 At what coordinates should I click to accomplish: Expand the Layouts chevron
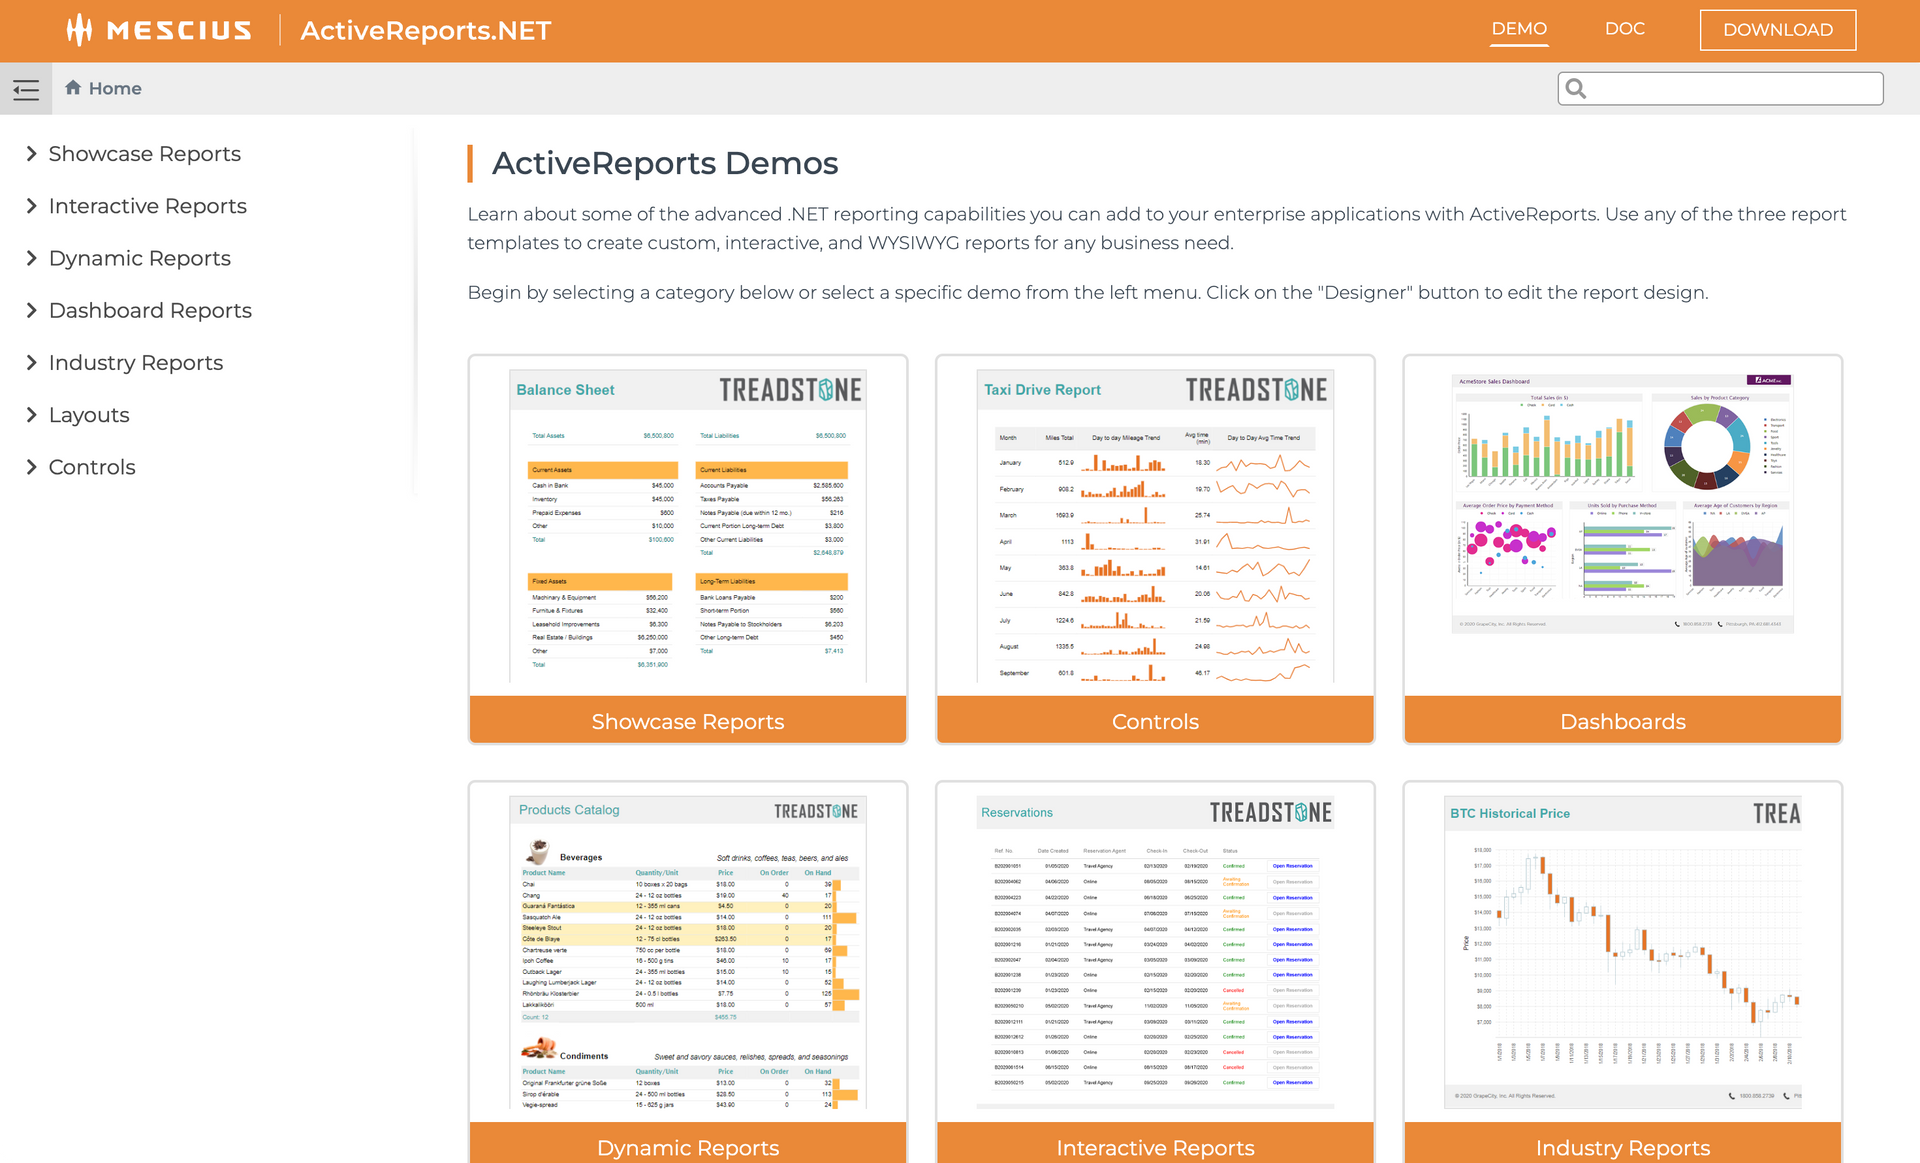pos(32,415)
